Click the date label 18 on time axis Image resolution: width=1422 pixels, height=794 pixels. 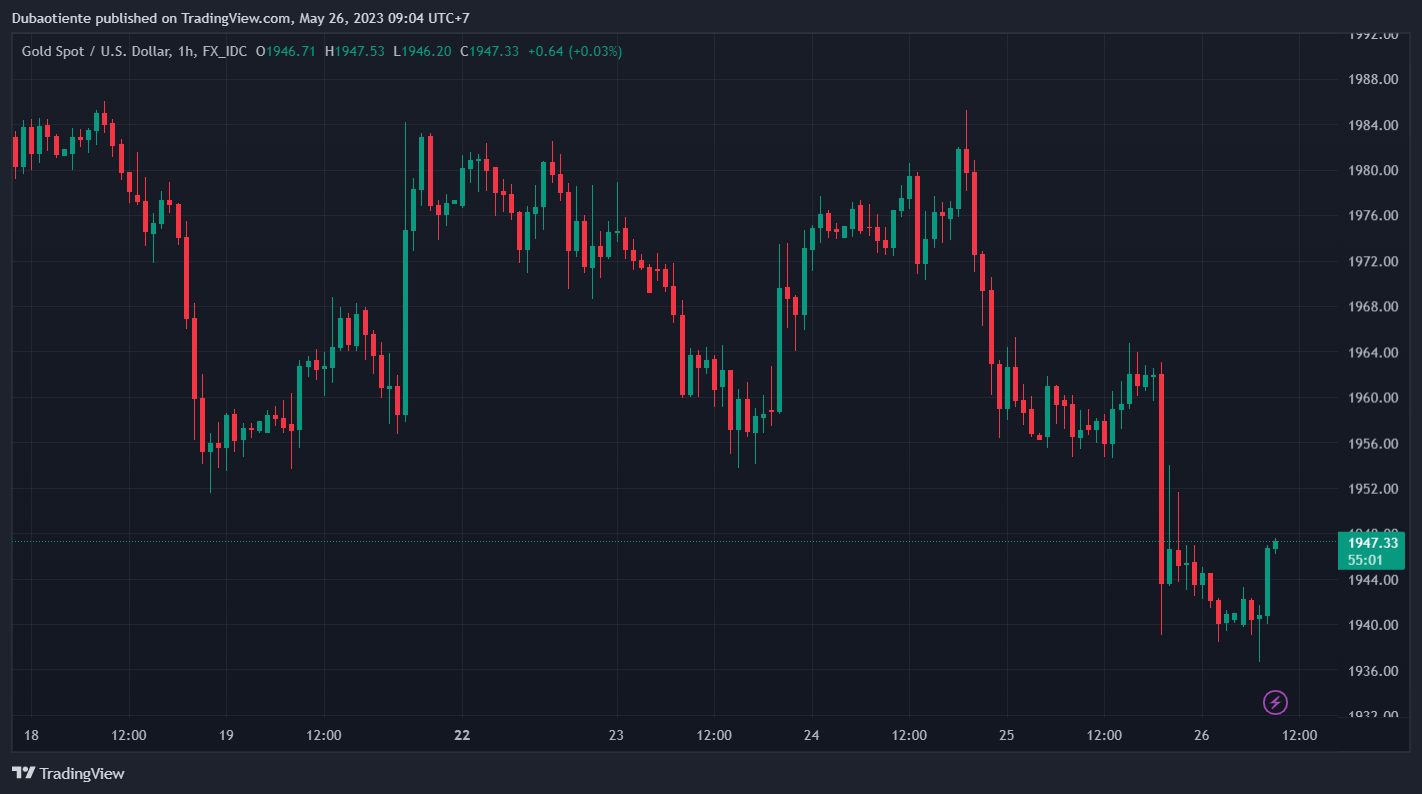coord(31,735)
